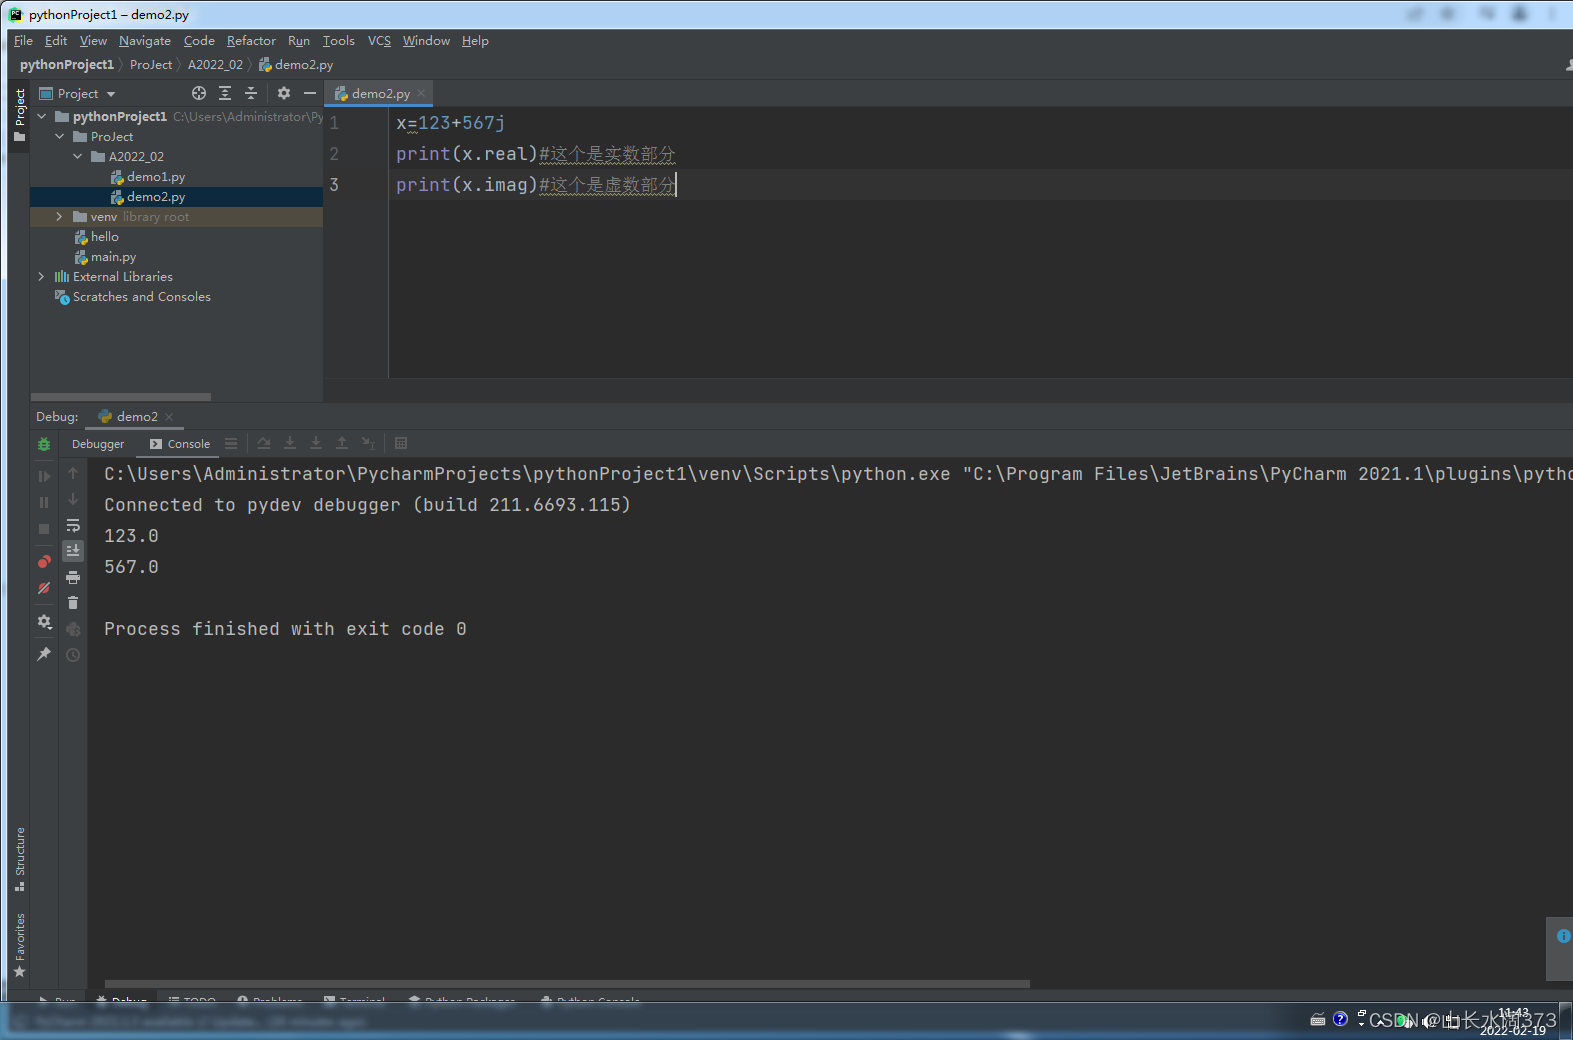Open debug Settings gear dropdown

click(x=44, y=621)
